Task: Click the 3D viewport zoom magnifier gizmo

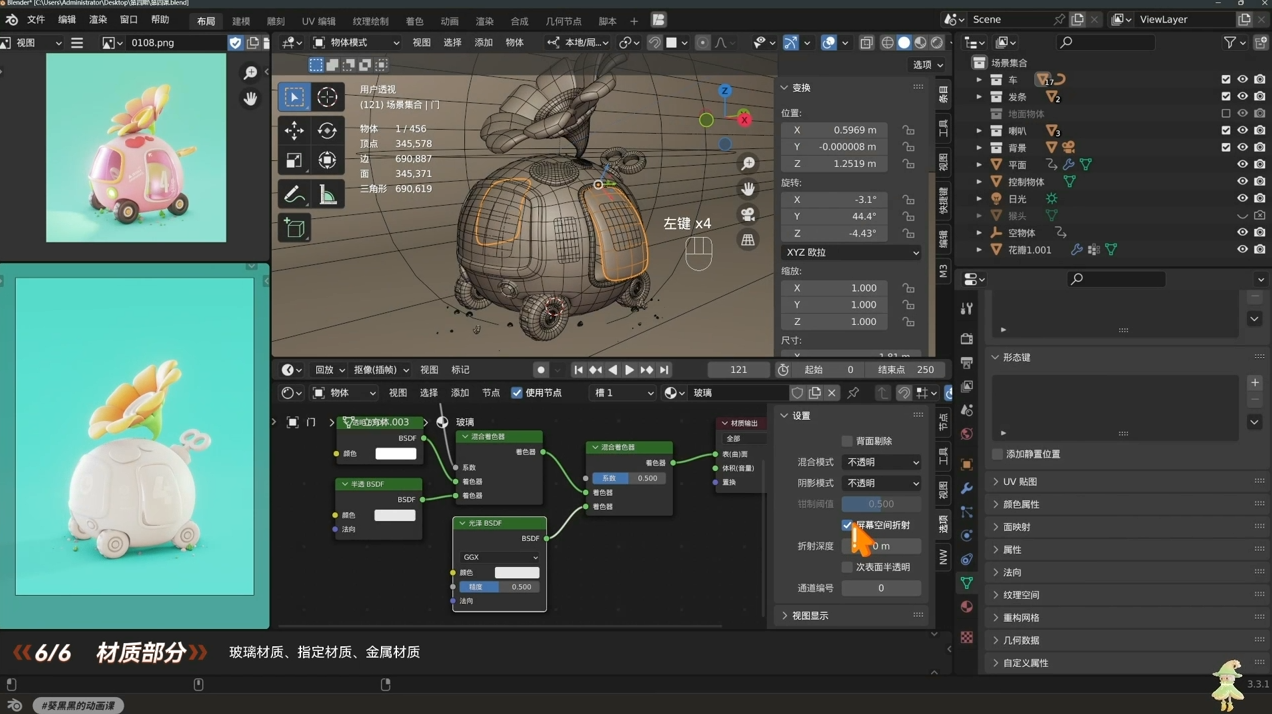Action: pos(747,164)
